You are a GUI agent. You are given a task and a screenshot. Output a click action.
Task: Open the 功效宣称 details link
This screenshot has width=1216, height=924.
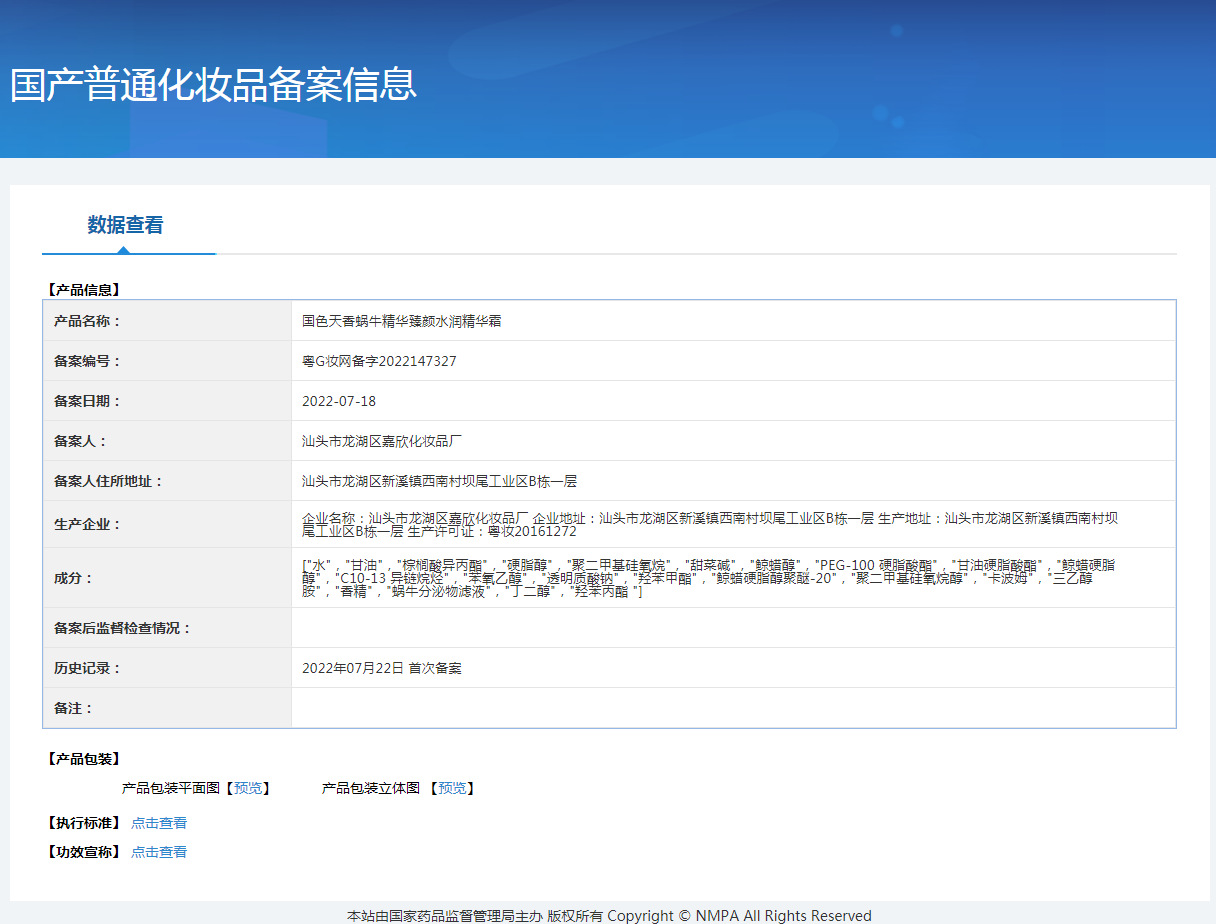tap(158, 852)
